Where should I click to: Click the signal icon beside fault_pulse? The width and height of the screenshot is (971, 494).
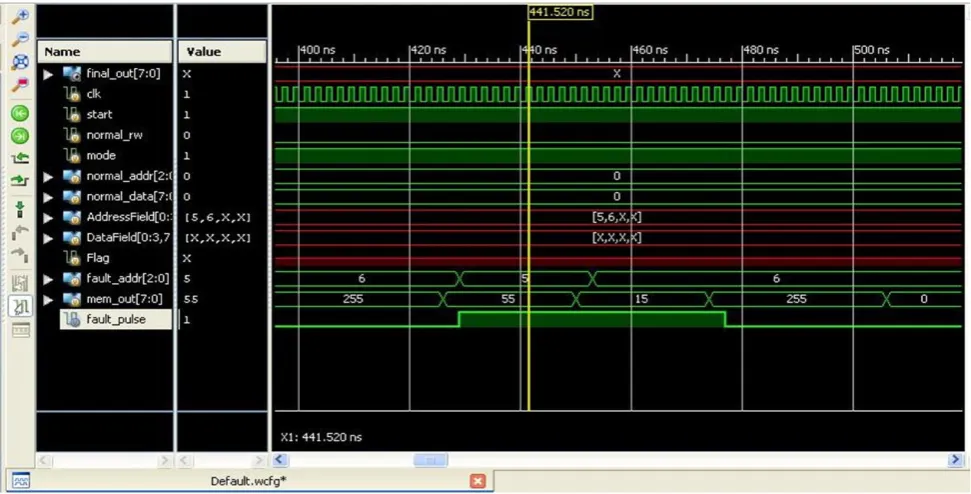(72, 319)
